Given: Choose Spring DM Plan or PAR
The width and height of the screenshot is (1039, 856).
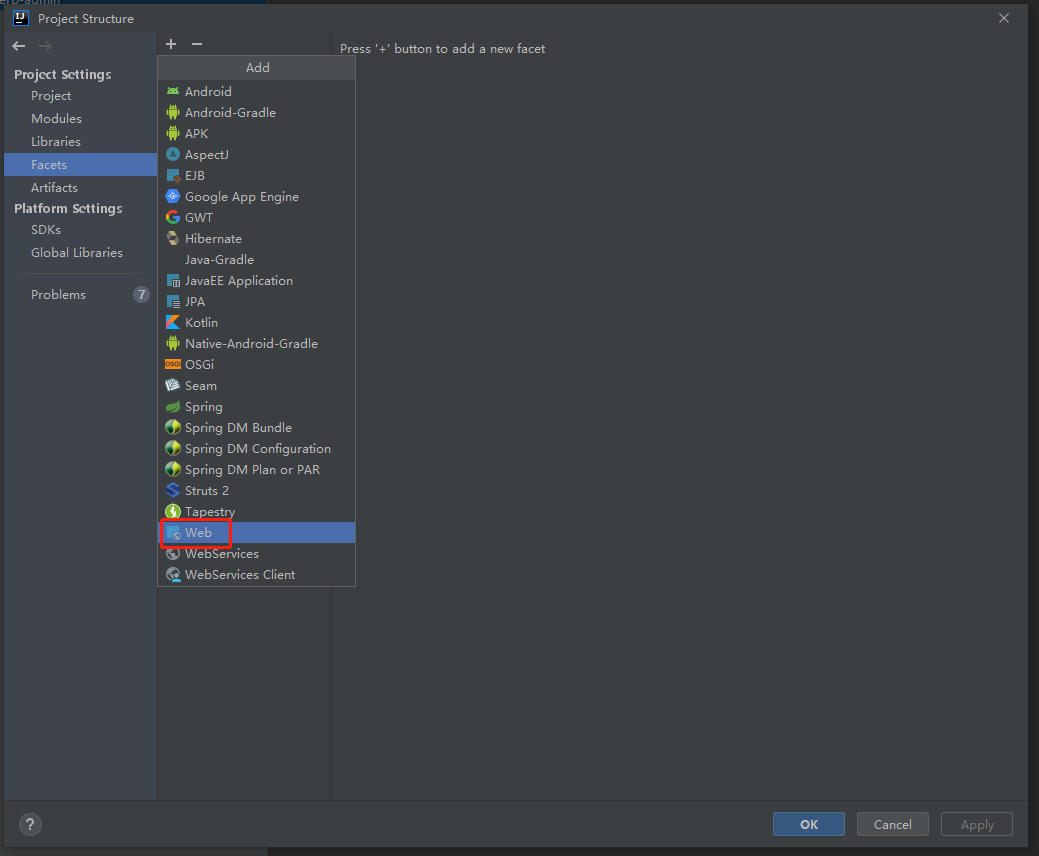Looking at the screenshot, I should (256, 470).
